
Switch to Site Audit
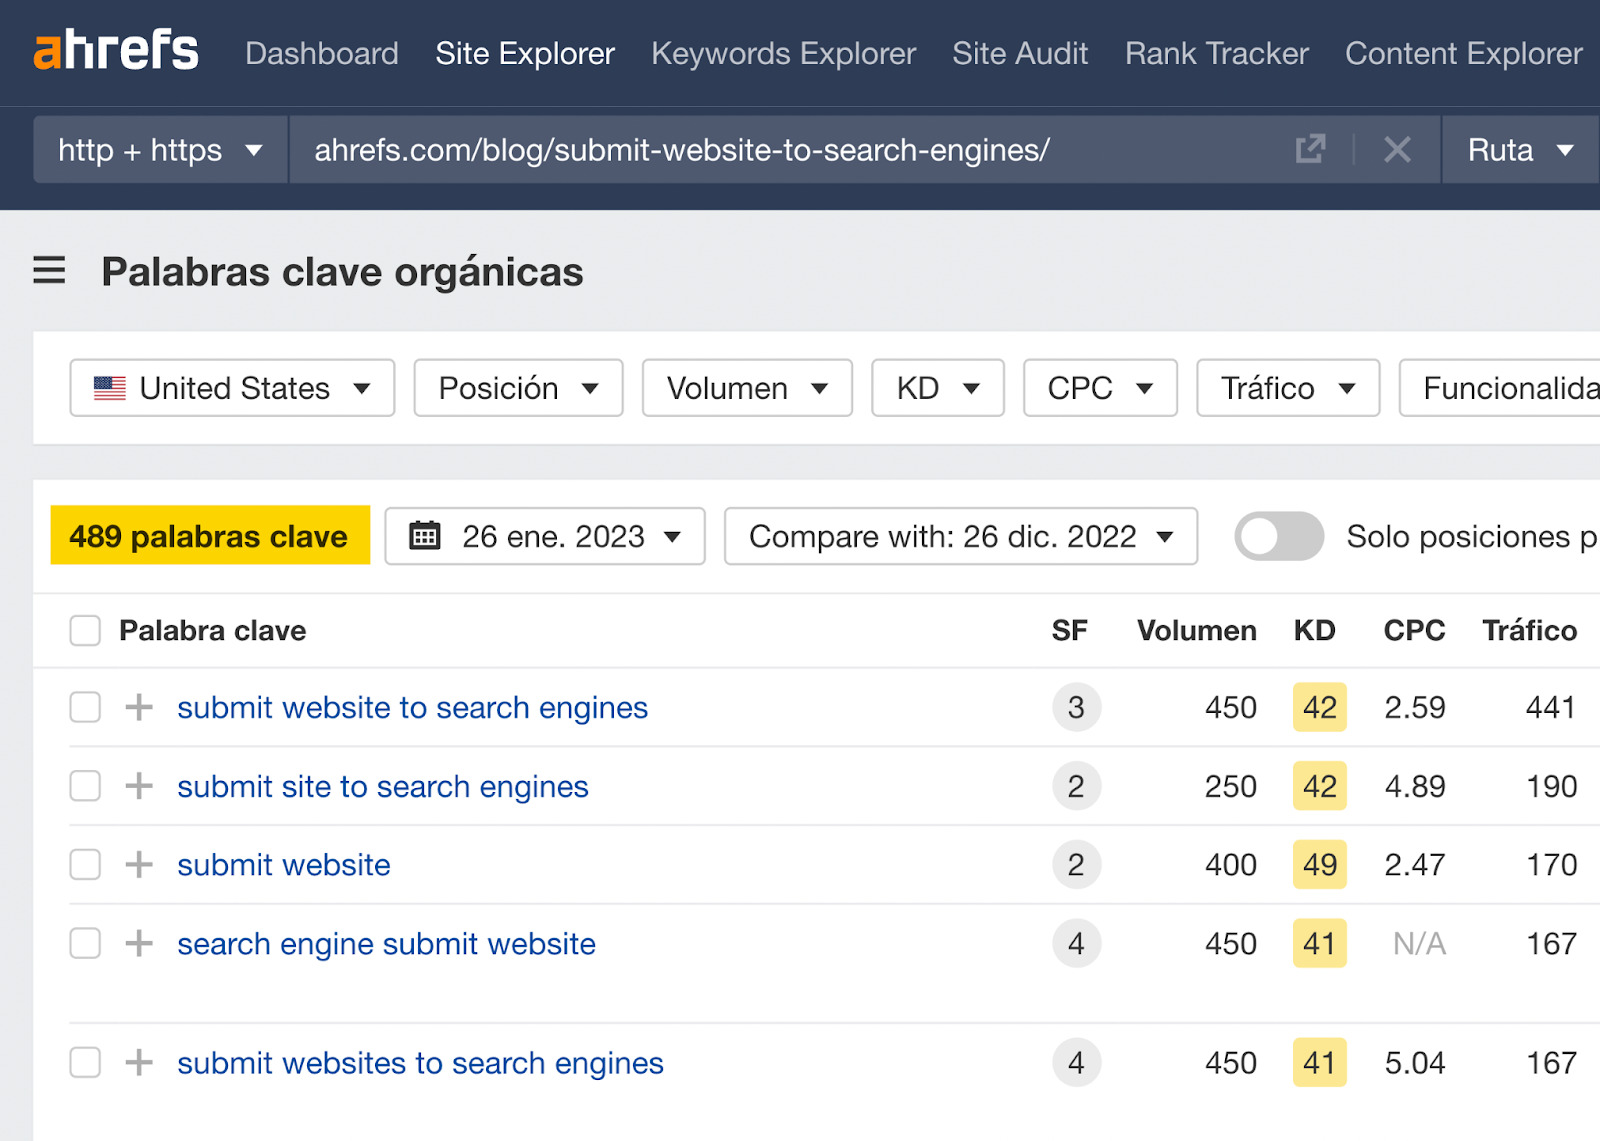point(1020,53)
